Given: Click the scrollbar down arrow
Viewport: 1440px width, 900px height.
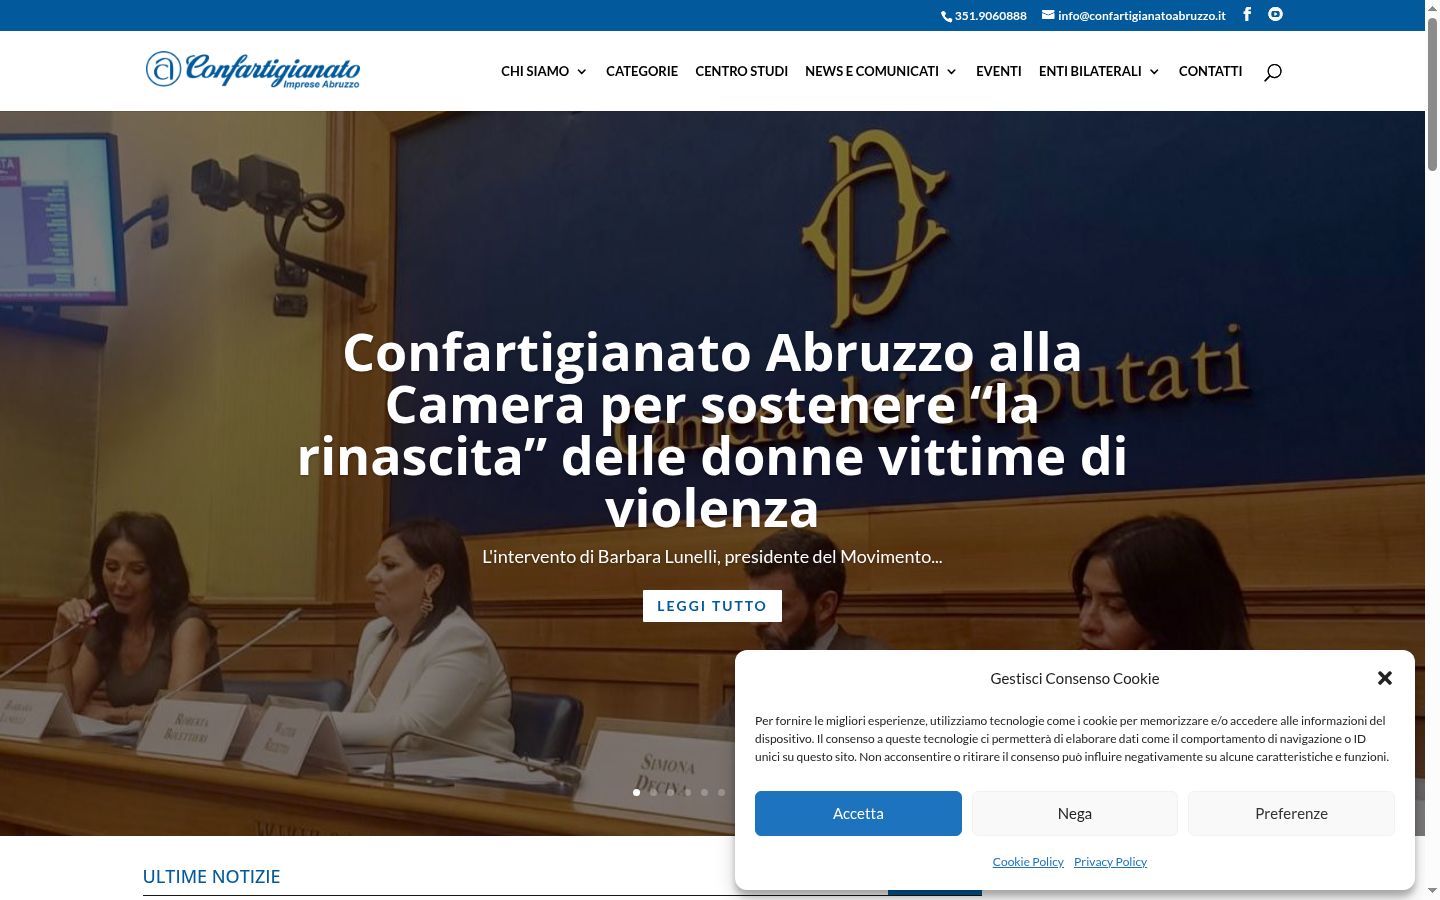Looking at the screenshot, I should pyautogui.click(x=1432, y=891).
